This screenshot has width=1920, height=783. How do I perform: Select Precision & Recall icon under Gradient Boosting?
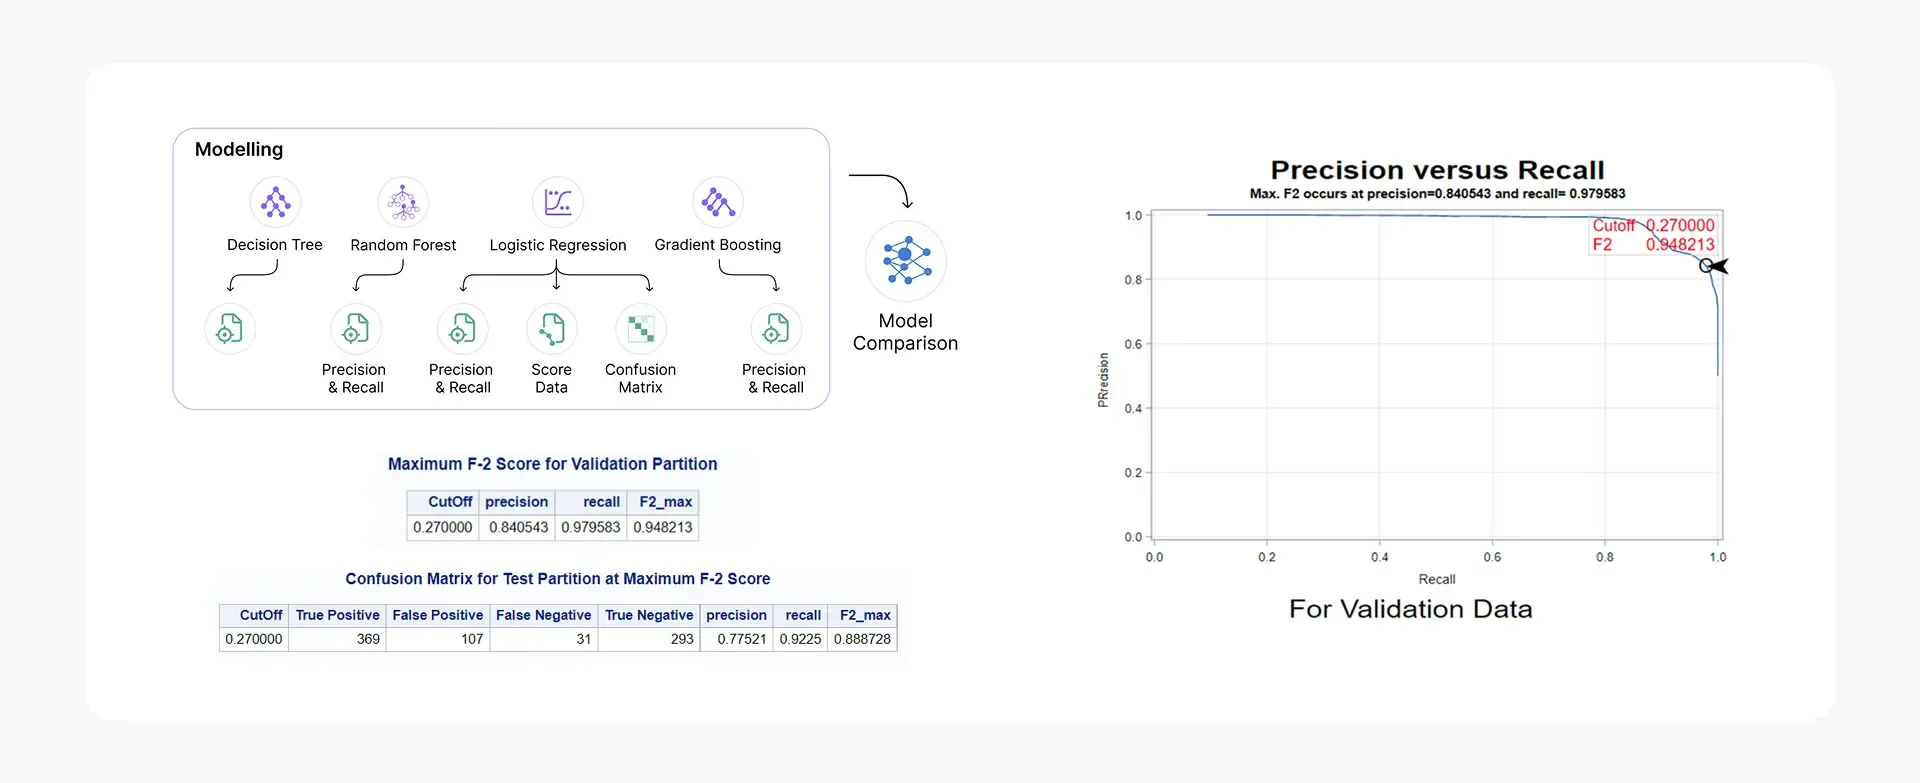[776, 329]
